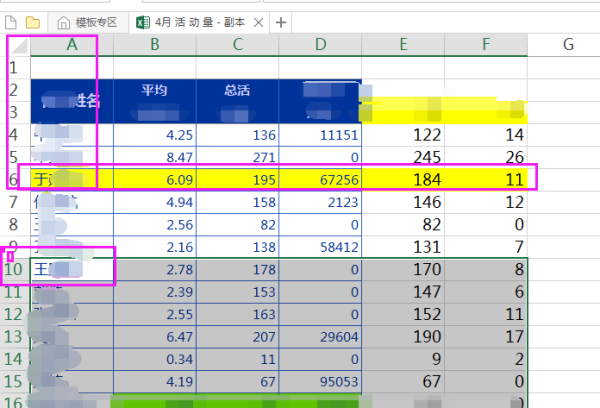Select column A header
The width and height of the screenshot is (600, 408).
[72, 44]
